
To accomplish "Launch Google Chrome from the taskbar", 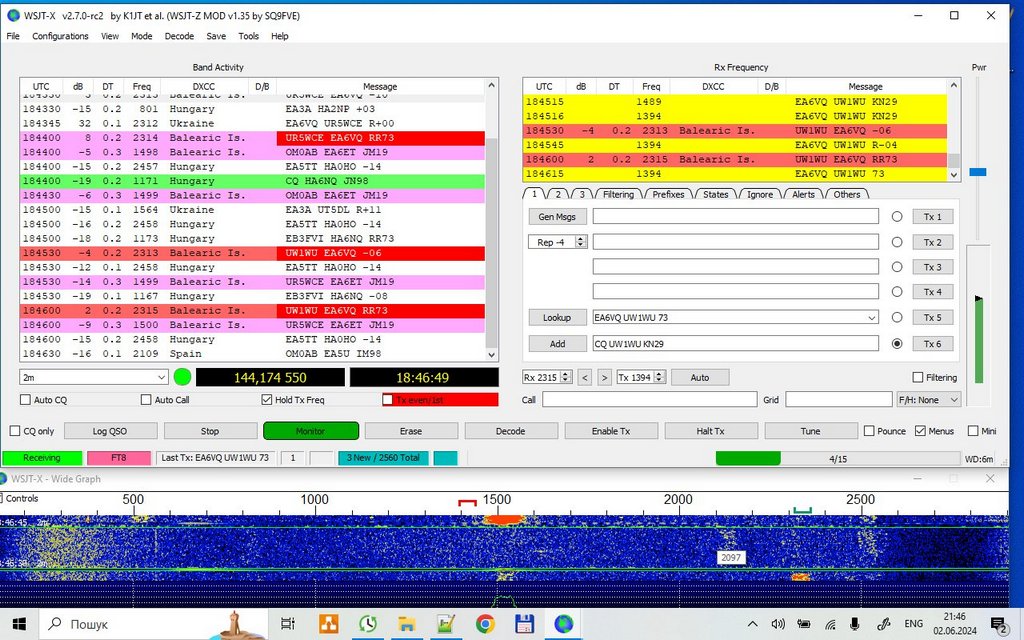I will click(x=485, y=624).
